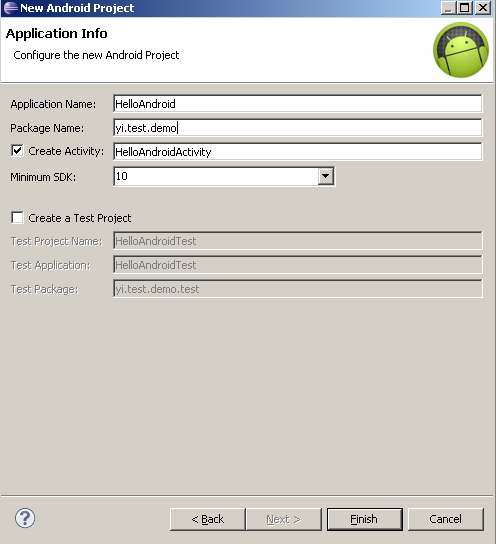Open the Minimum SDK dropdown arrow
The width and height of the screenshot is (496, 544).
click(325, 176)
